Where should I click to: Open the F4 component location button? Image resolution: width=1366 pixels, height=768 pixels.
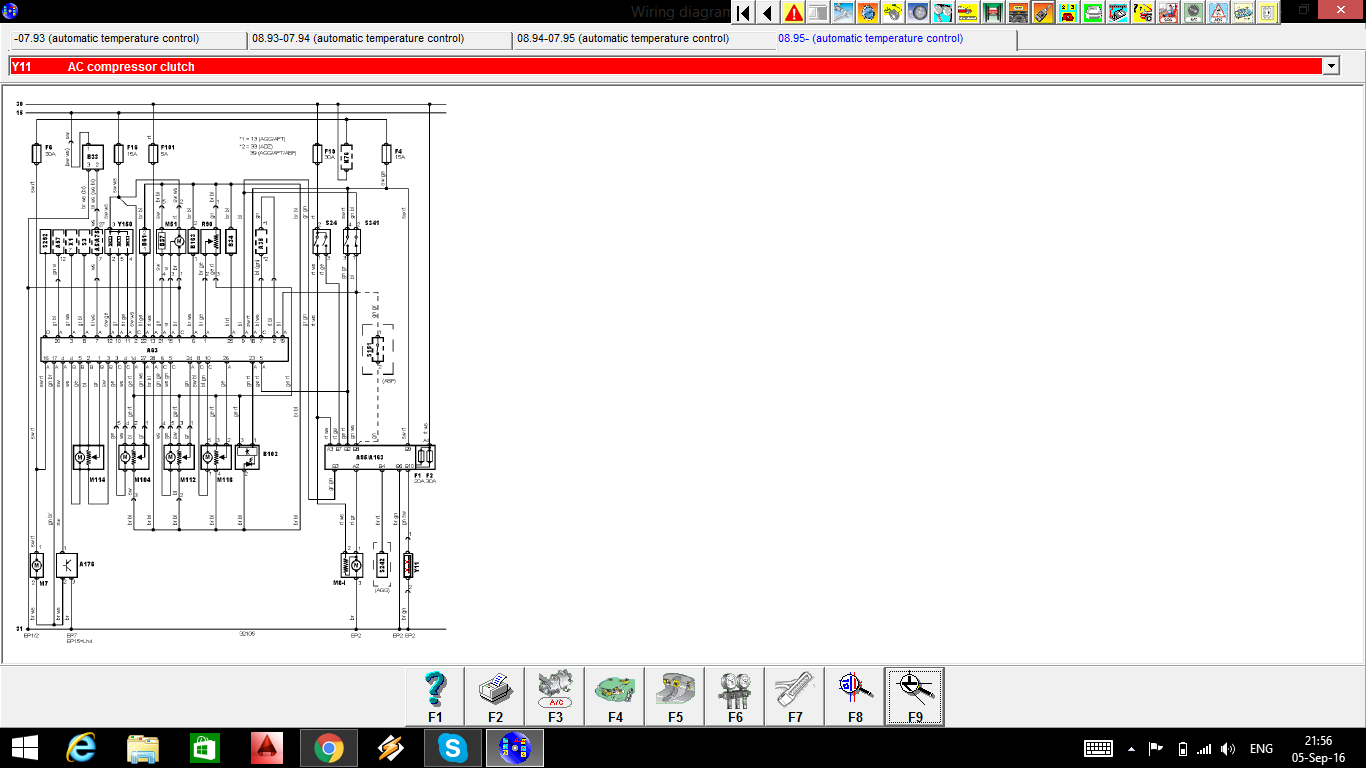(x=615, y=696)
